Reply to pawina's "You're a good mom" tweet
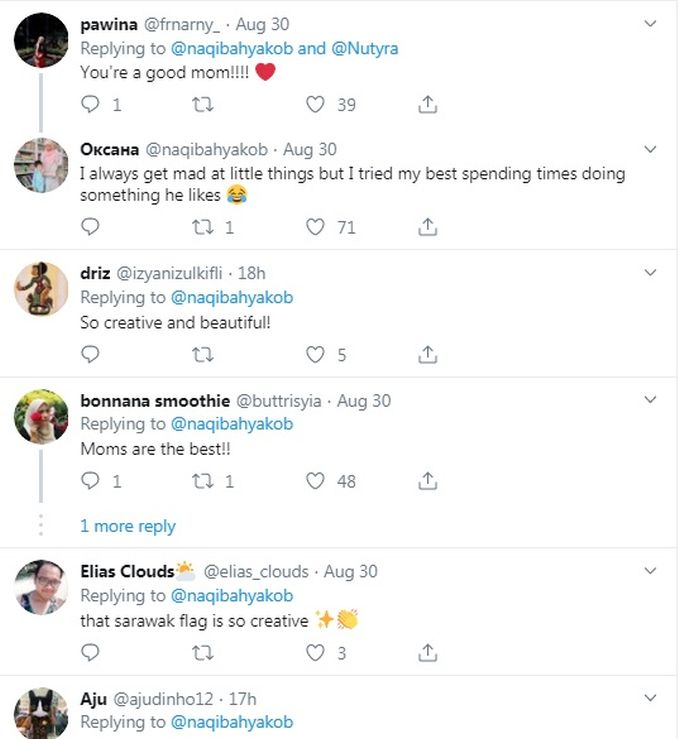The image size is (680, 739). pos(90,104)
